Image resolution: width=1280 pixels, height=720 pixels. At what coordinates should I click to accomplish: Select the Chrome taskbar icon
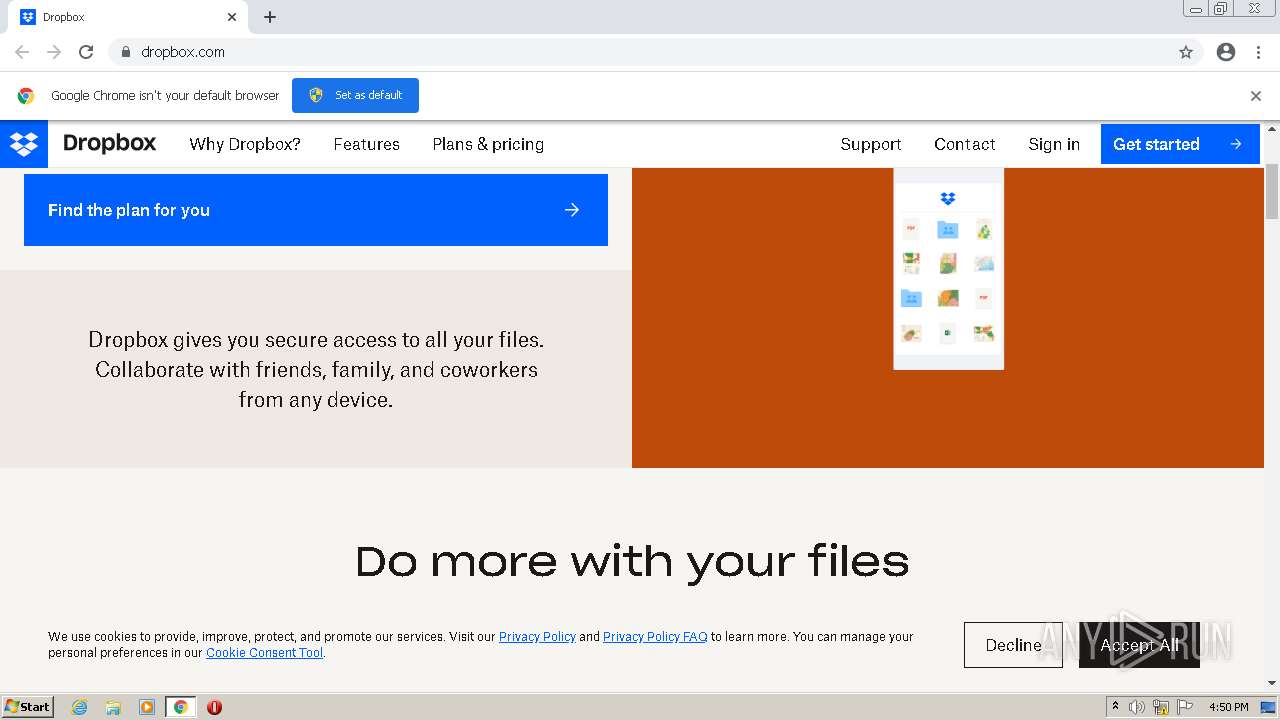(180, 707)
